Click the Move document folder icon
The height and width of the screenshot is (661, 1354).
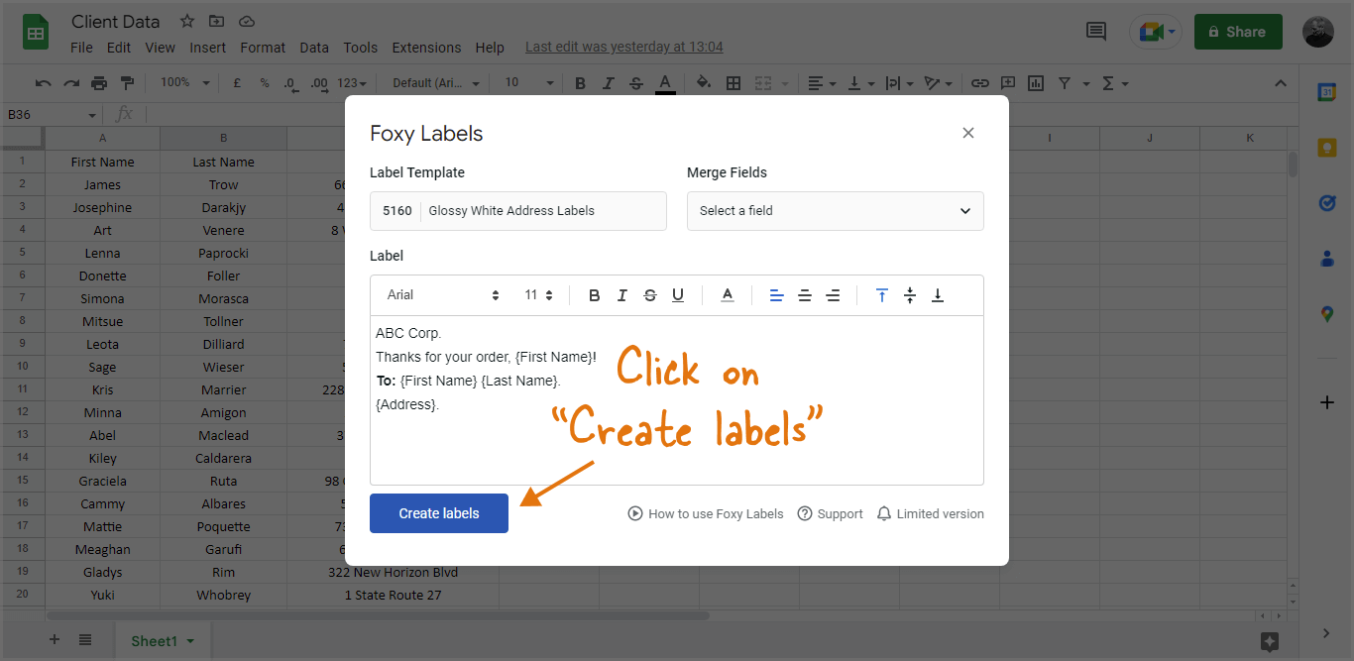click(216, 21)
